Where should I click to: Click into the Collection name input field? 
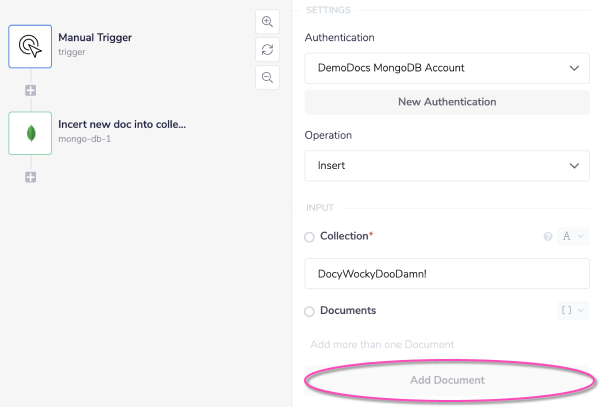click(446, 274)
